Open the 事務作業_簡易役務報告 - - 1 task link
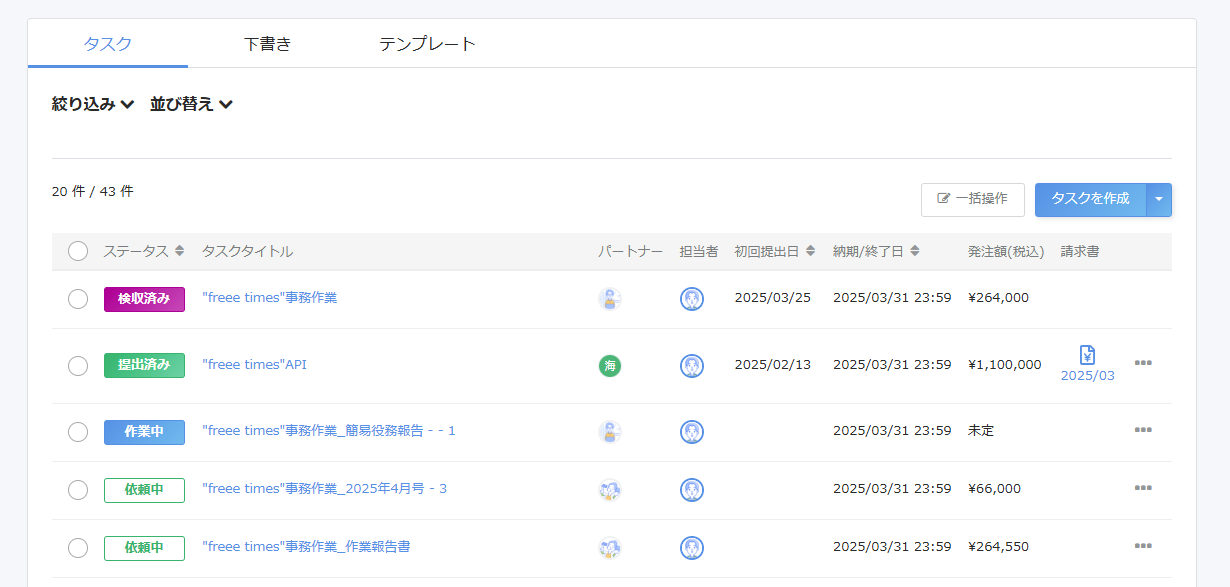 click(329, 430)
